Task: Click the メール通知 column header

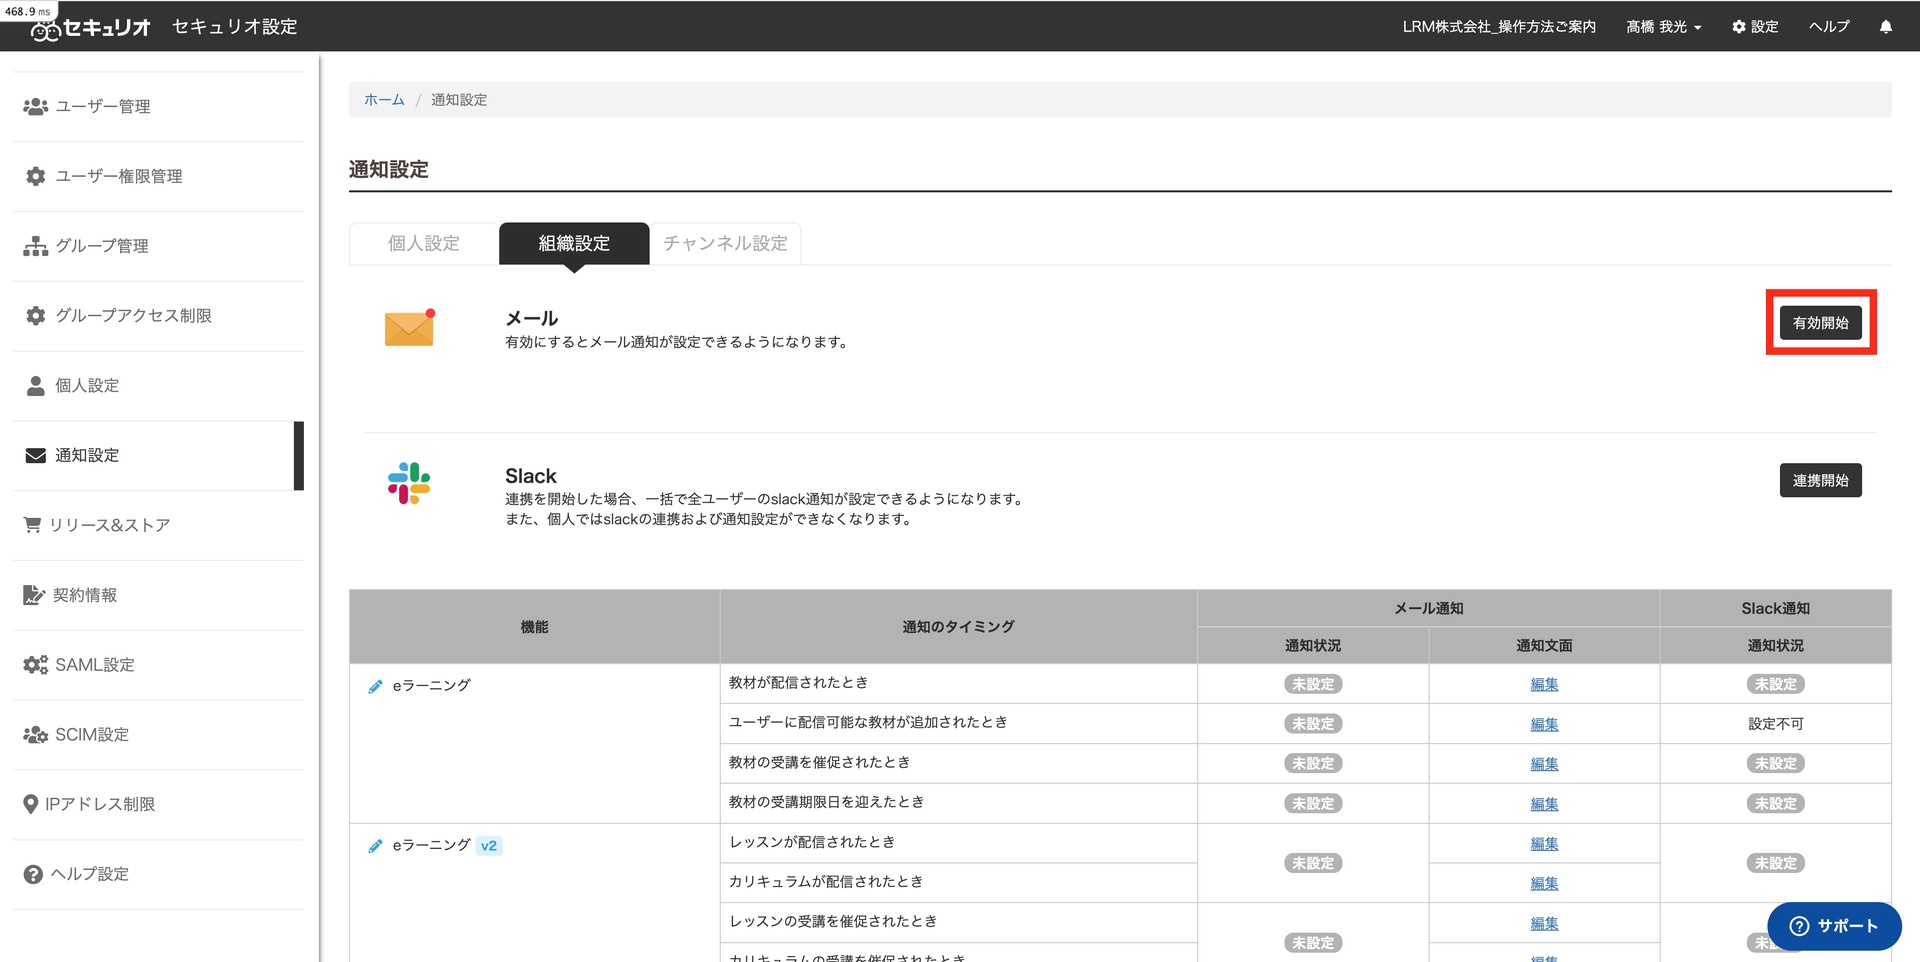Action: tap(1429, 608)
